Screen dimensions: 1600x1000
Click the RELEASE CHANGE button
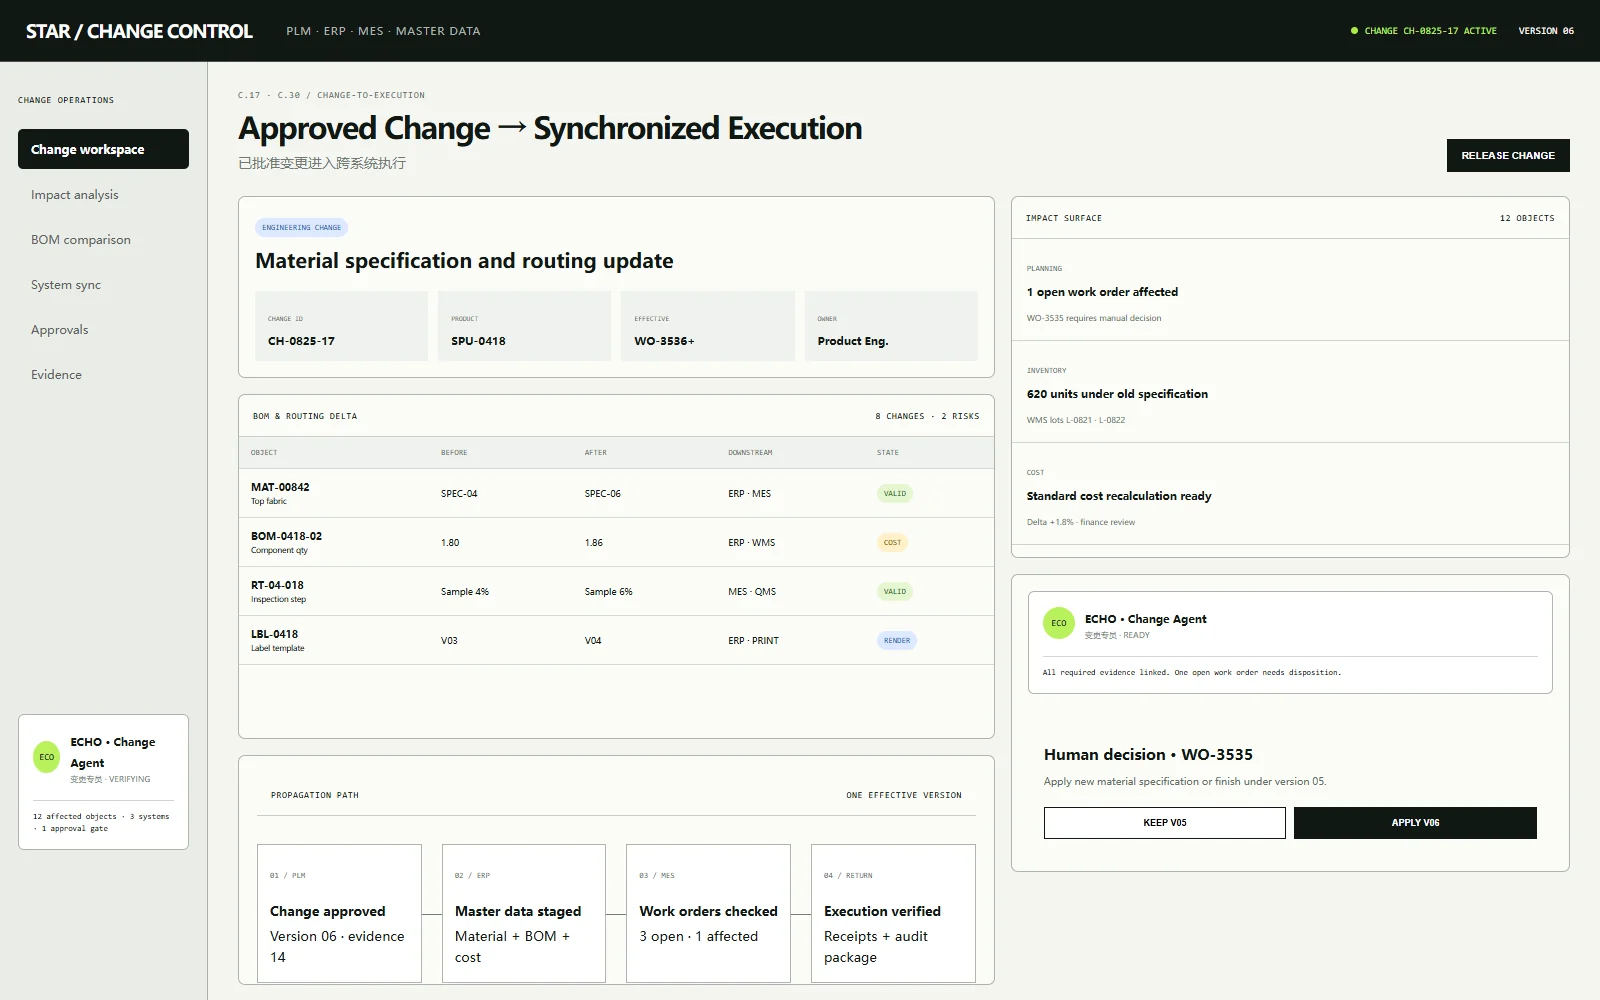(x=1508, y=156)
